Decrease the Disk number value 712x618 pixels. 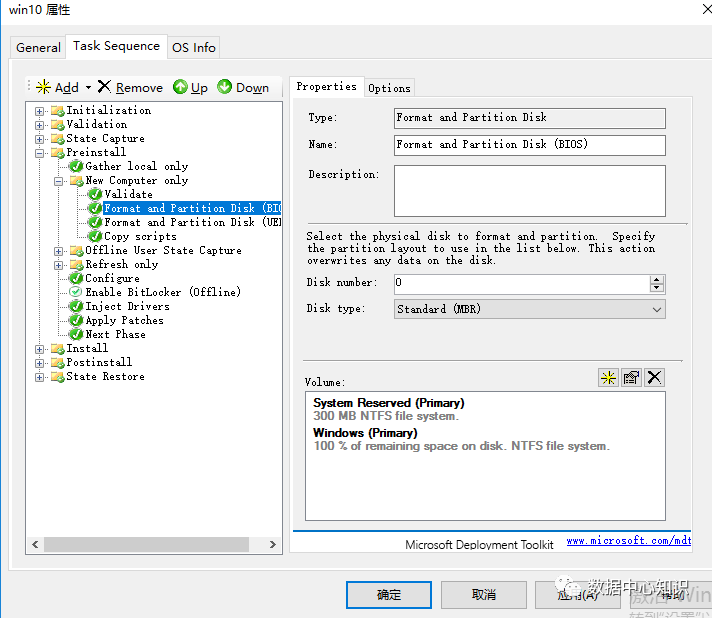(x=657, y=288)
